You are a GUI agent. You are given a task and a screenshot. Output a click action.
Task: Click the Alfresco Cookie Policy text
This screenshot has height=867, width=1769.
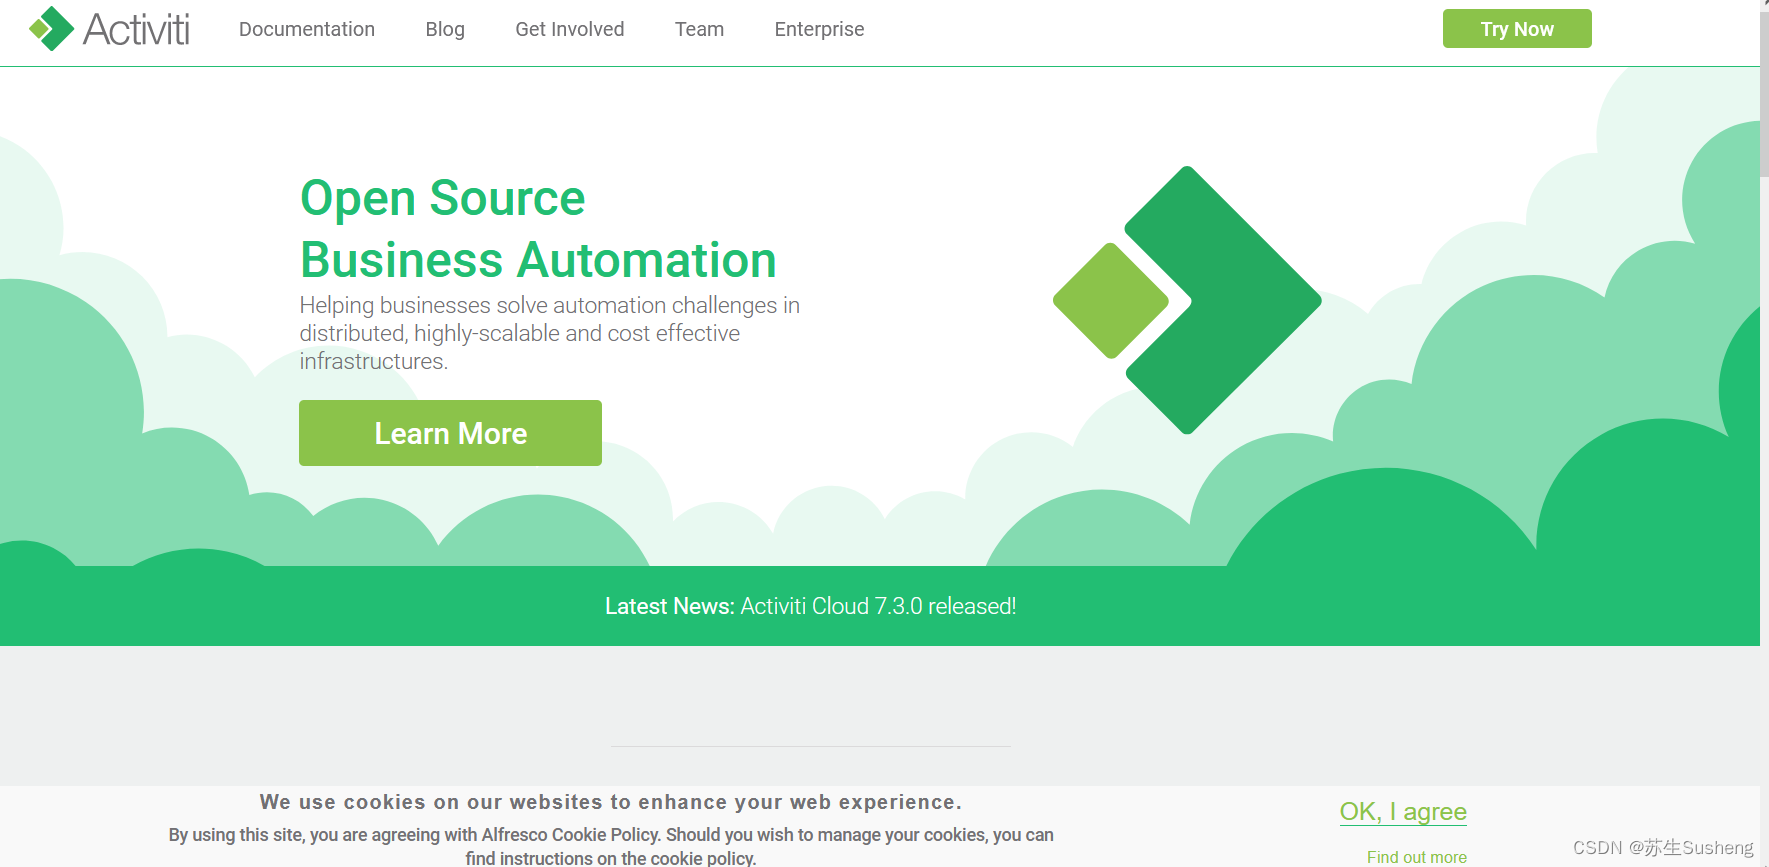click(570, 835)
